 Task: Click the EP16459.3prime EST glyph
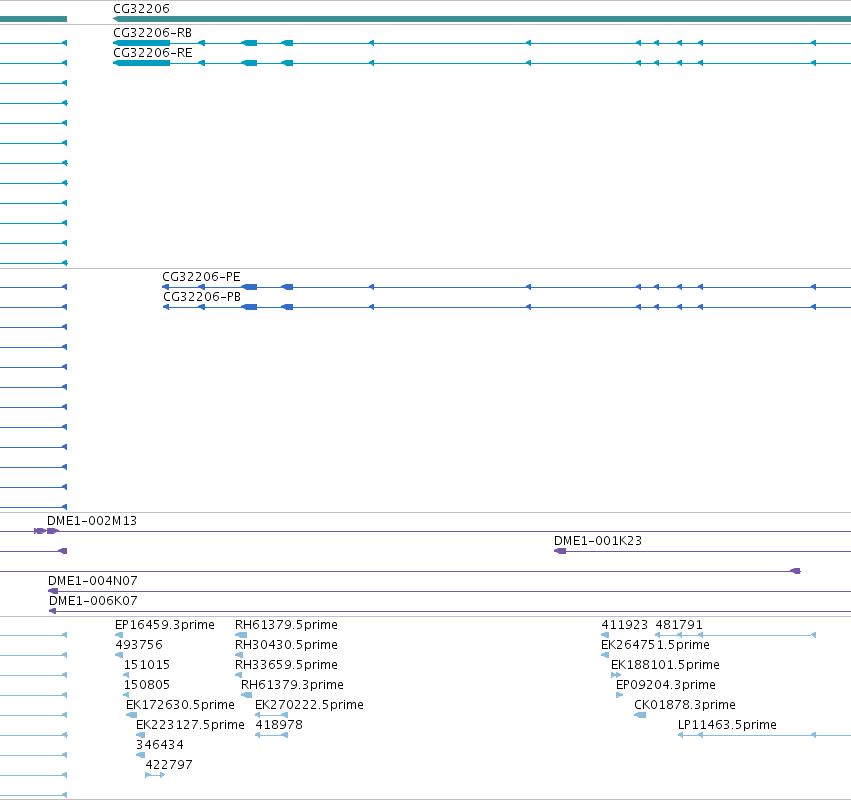pos(119,635)
